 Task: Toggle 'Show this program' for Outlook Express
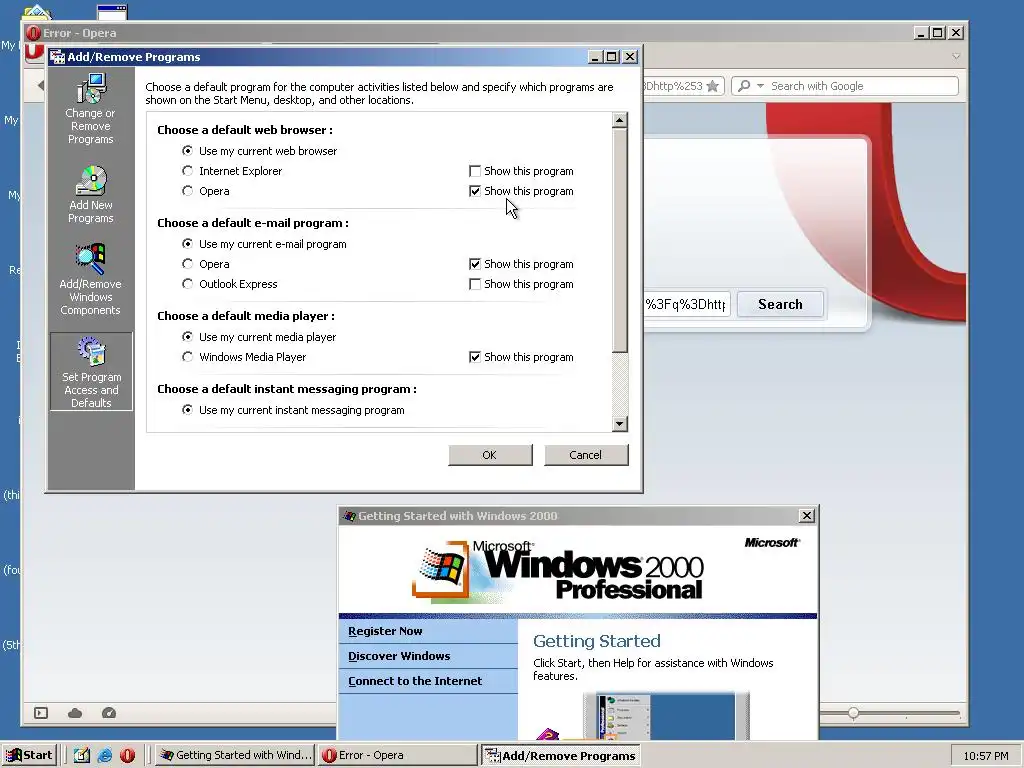475,284
